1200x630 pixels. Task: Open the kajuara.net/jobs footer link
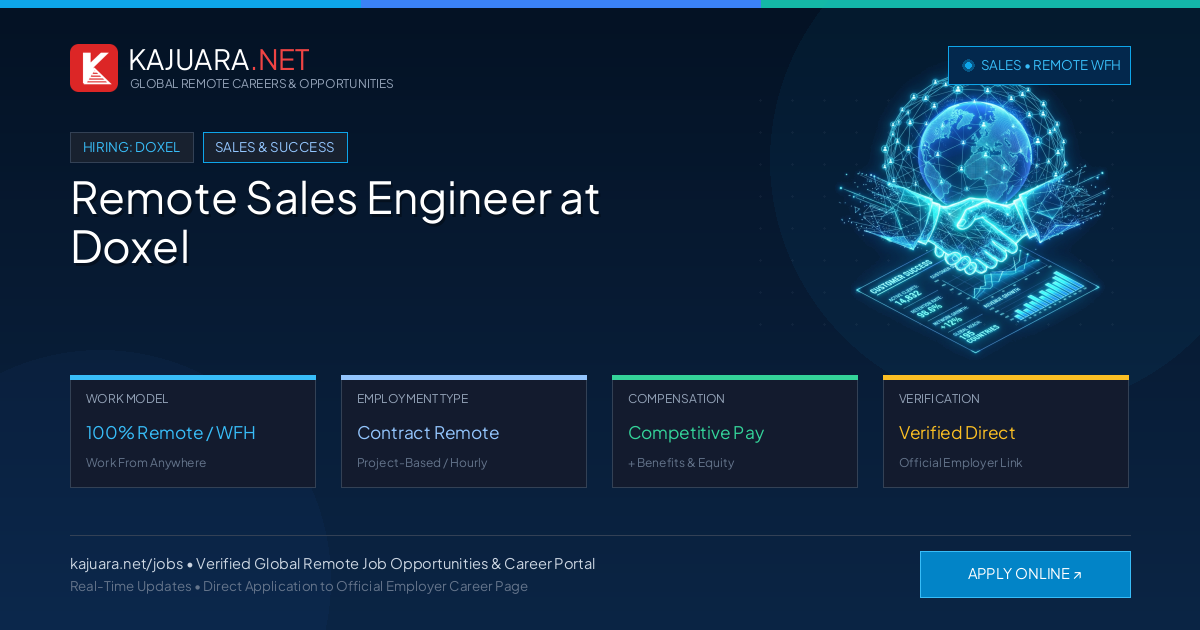tap(127, 564)
